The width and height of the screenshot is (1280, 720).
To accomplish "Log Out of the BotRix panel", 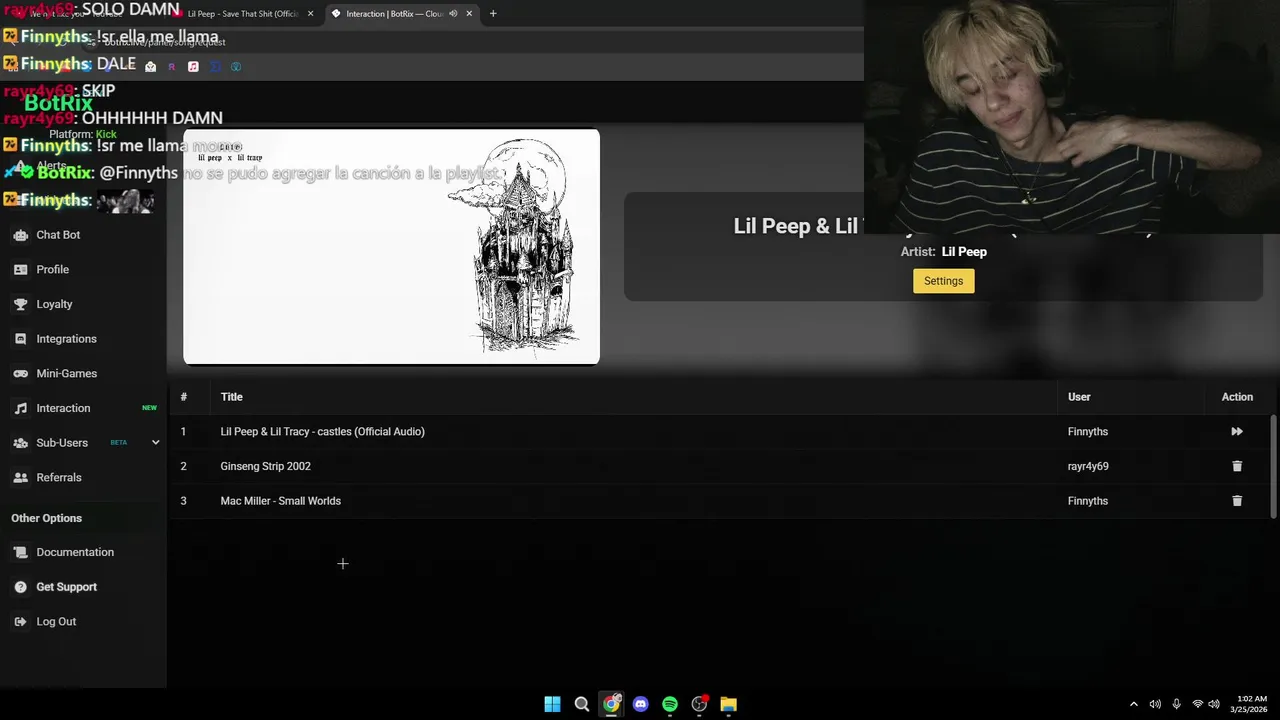I will coord(56,622).
